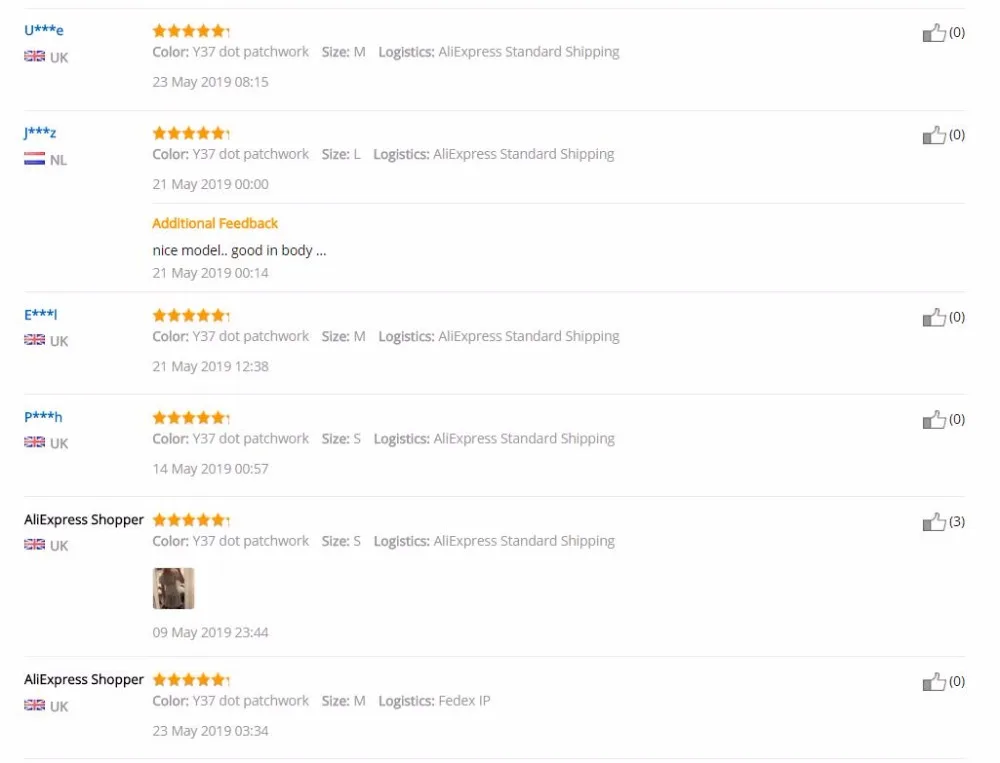Image resolution: width=1000 pixels, height=763 pixels.
Task: Click Additional Feedback heading
Action: [x=215, y=223]
